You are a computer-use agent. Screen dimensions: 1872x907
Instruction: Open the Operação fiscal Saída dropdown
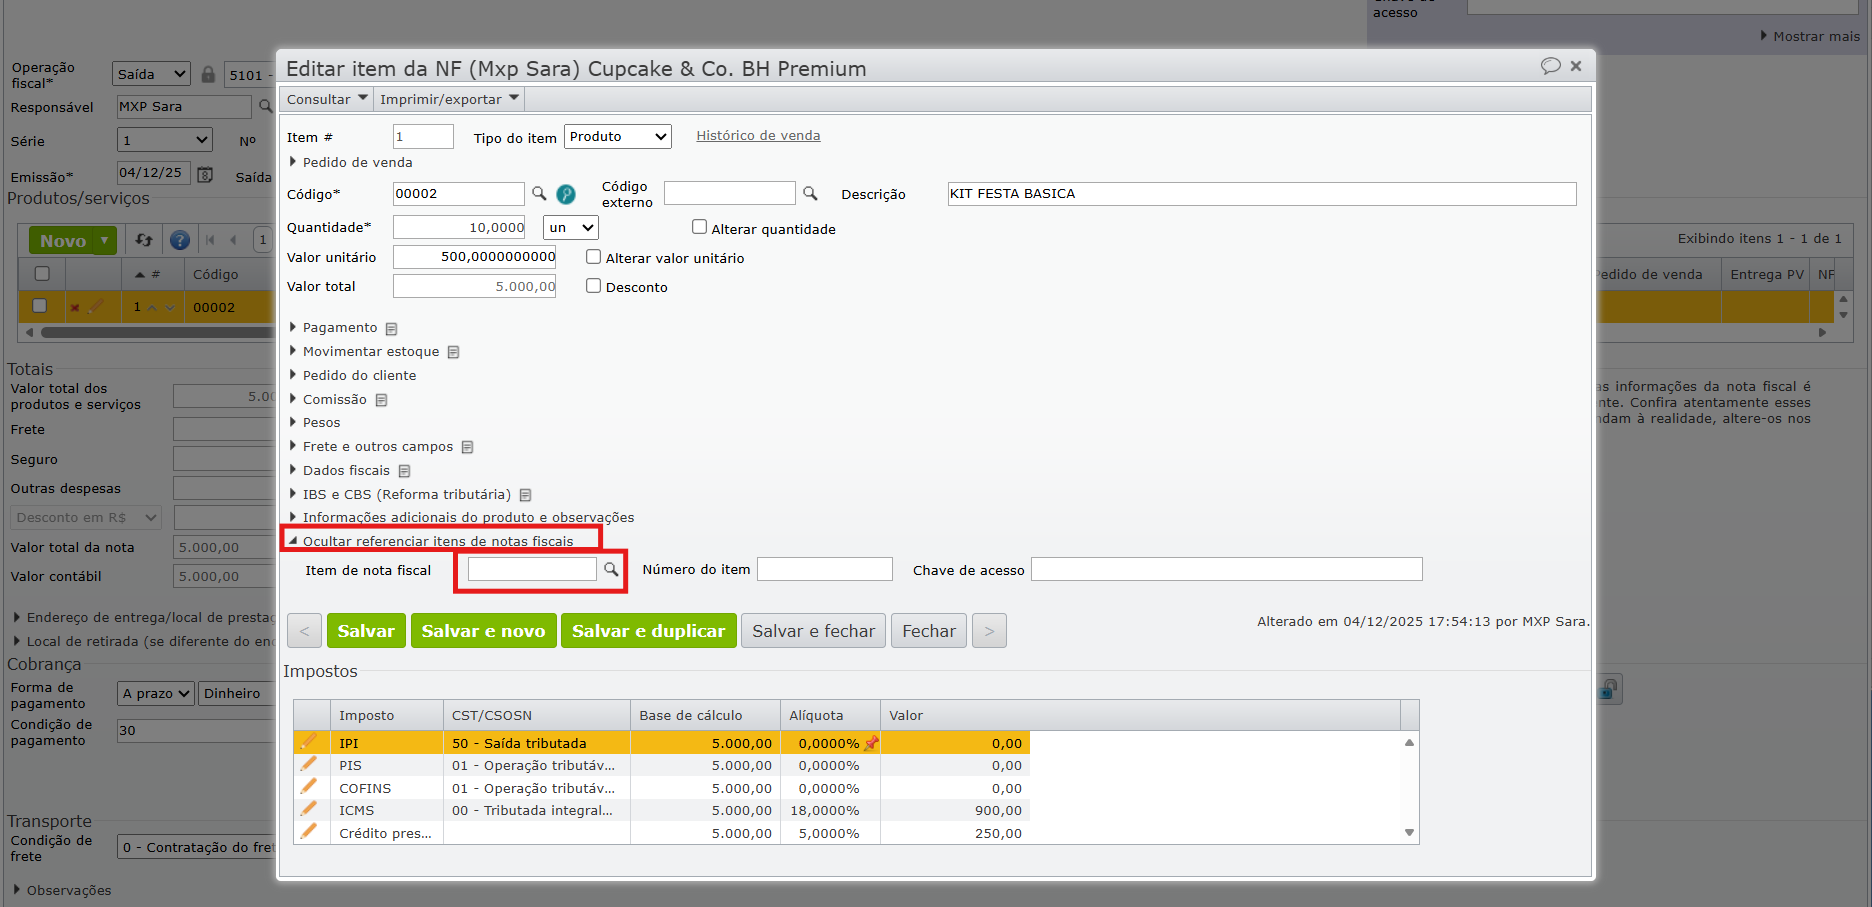[x=151, y=74]
